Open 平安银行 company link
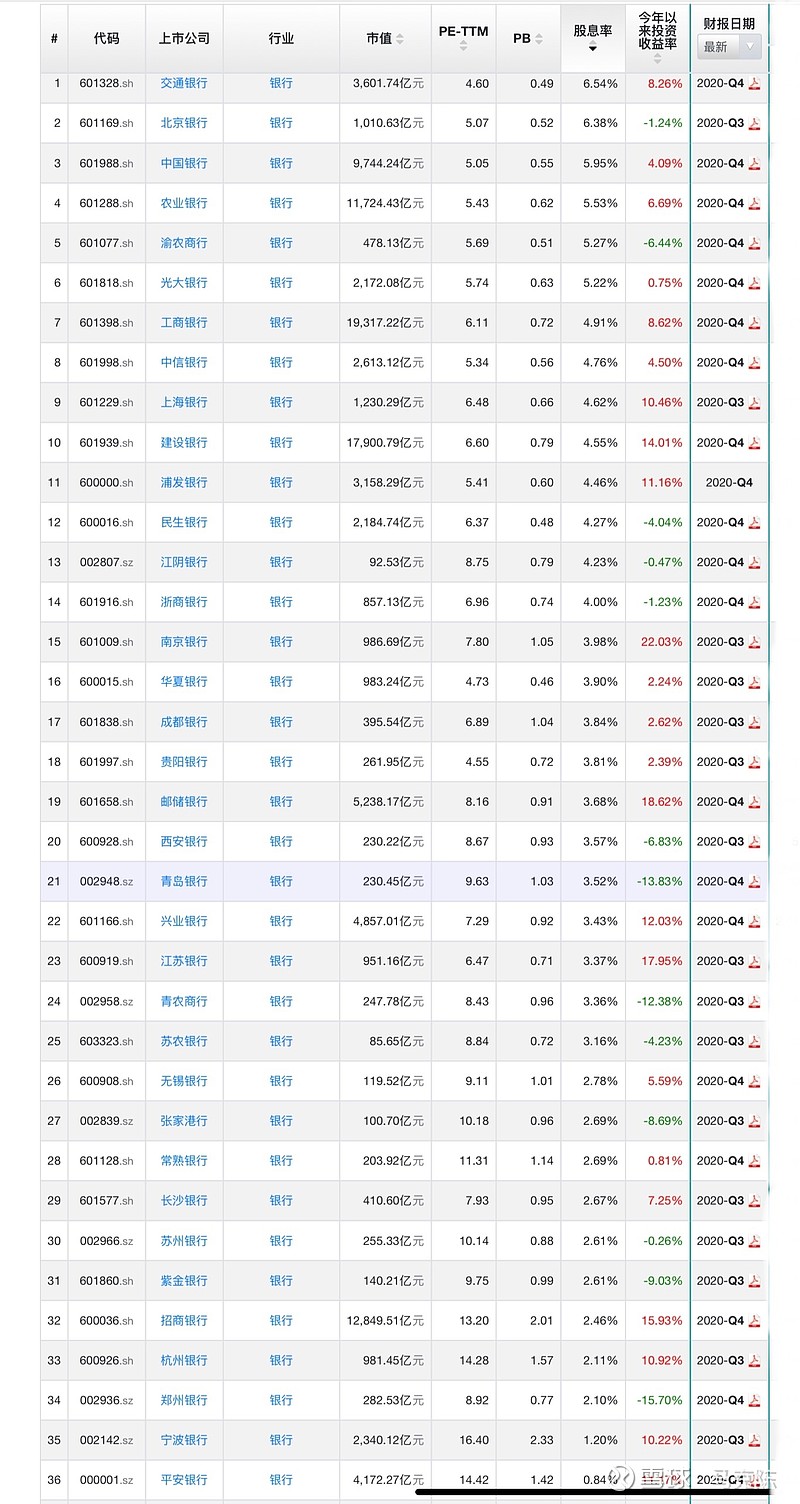 pos(184,1481)
